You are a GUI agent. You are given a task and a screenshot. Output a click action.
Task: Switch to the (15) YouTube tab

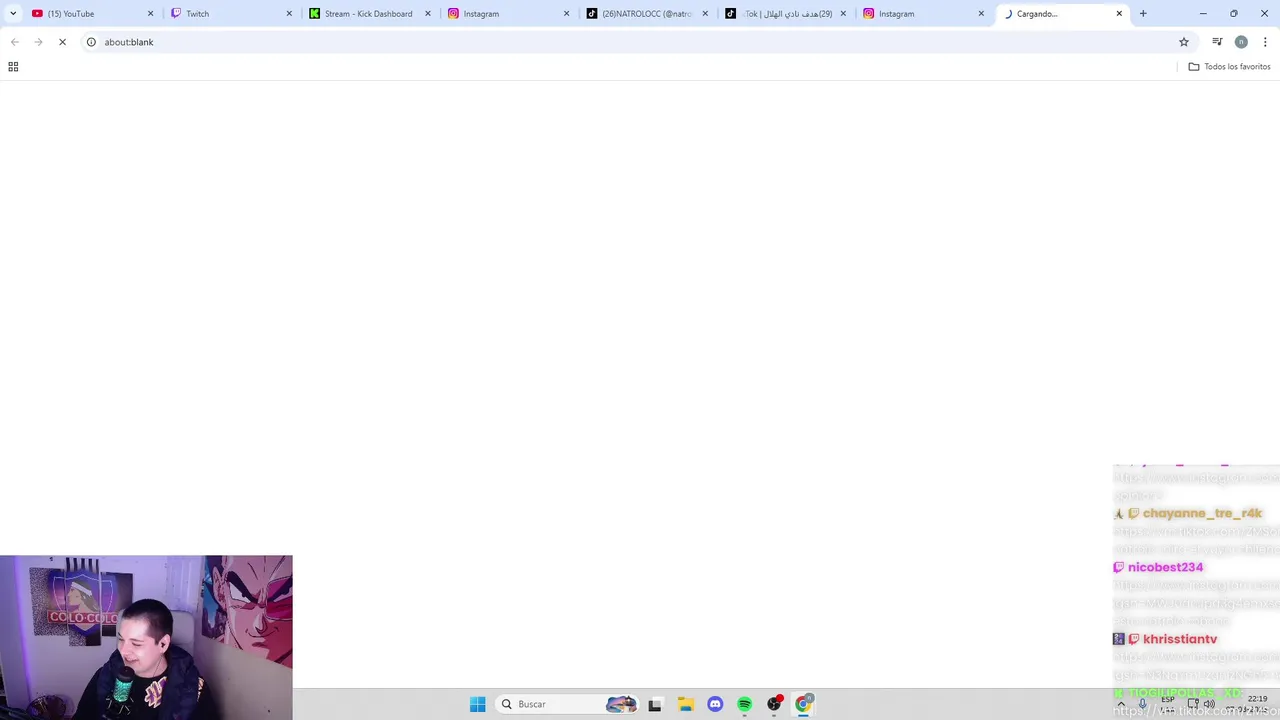click(x=92, y=14)
